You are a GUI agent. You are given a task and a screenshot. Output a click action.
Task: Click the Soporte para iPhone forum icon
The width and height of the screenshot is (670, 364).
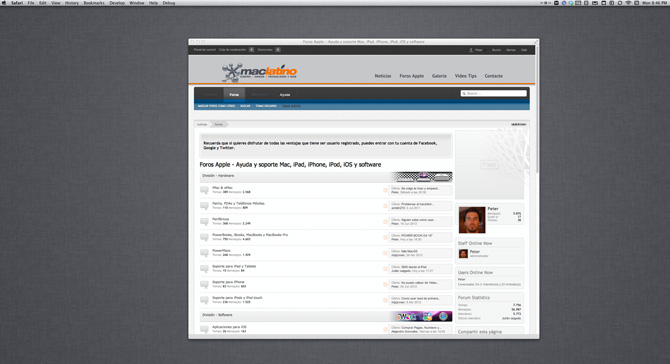click(204, 285)
